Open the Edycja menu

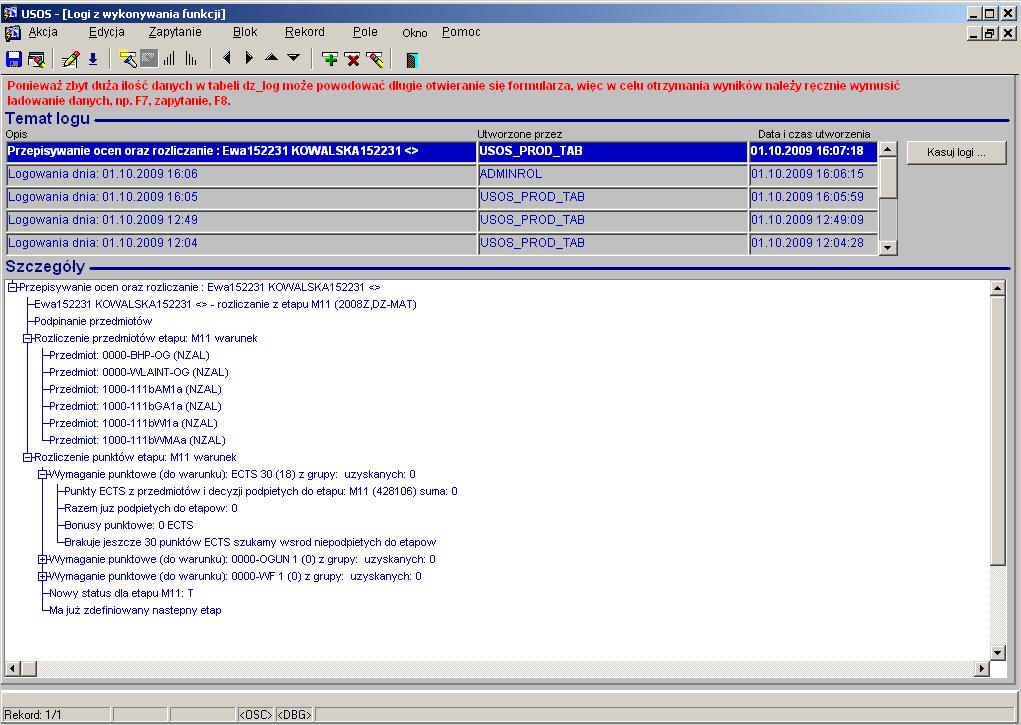(107, 32)
